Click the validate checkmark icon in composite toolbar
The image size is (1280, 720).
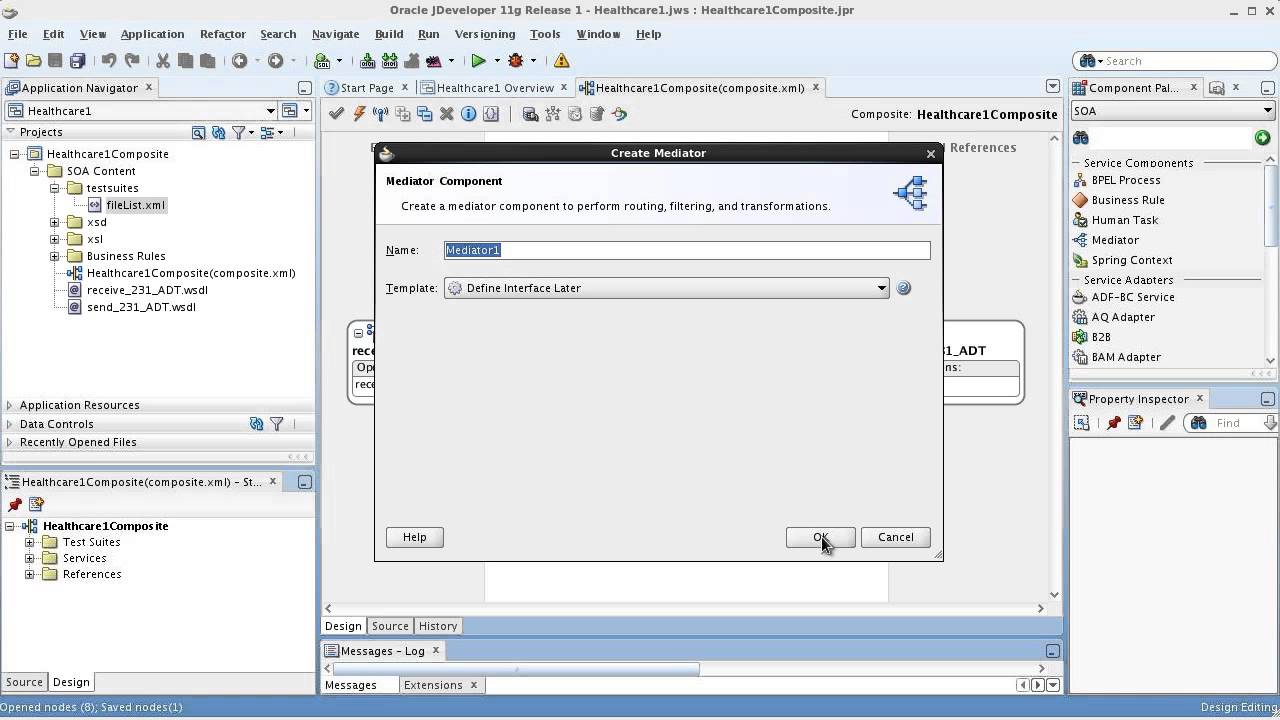pyautogui.click(x=336, y=114)
